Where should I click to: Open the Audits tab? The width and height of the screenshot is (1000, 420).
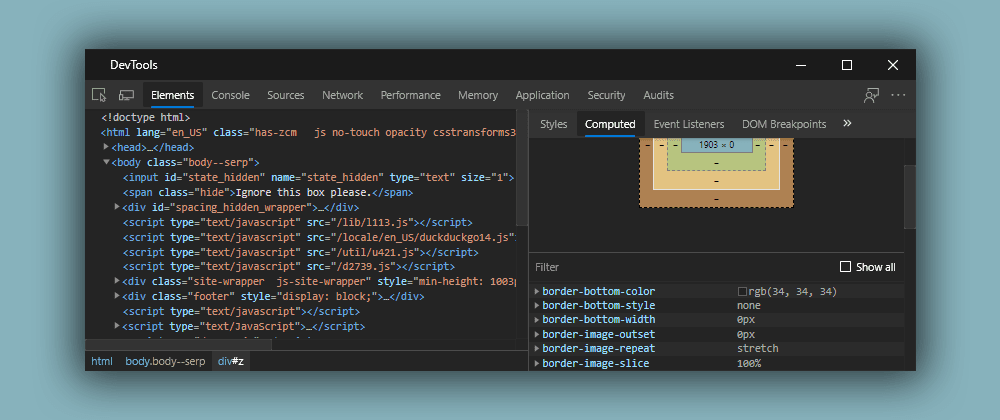[x=659, y=95]
